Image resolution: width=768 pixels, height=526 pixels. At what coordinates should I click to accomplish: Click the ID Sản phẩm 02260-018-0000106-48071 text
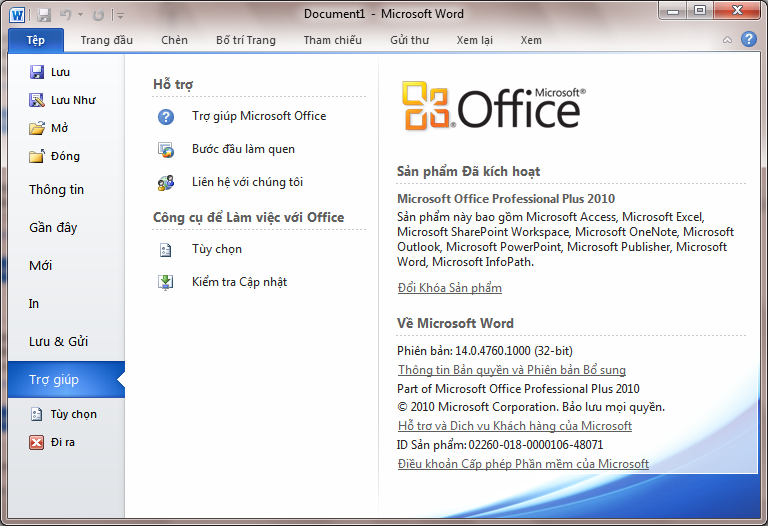(x=500, y=445)
